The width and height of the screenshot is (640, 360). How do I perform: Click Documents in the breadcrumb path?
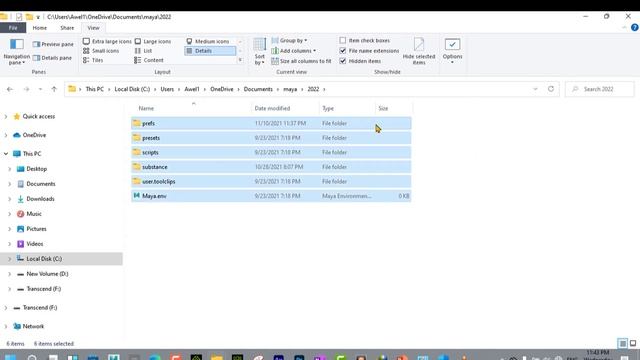pos(258,89)
